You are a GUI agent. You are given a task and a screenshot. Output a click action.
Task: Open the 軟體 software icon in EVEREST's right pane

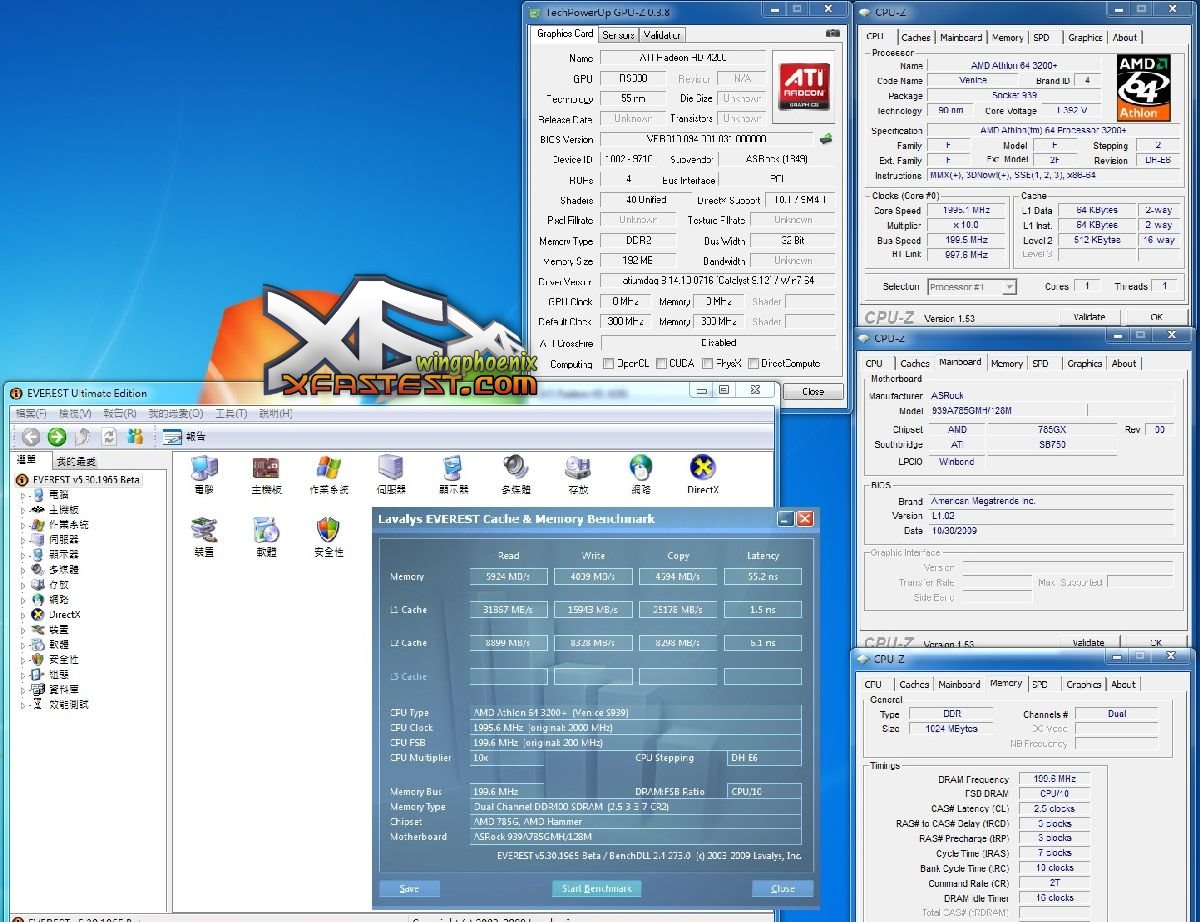266,530
